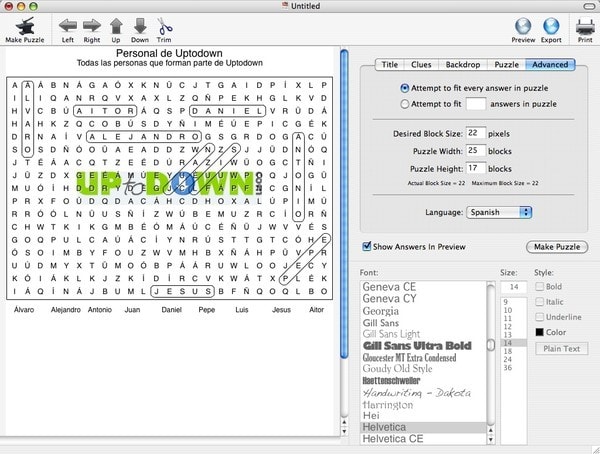The image size is (600, 454).
Task: Click the Right arrow toolbar icon
Action: click(x=92, y=25)
